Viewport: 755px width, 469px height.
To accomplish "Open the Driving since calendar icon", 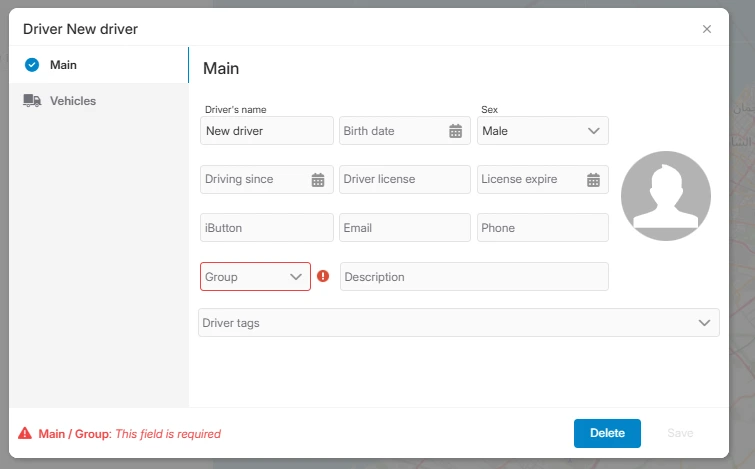I will 318,180.
